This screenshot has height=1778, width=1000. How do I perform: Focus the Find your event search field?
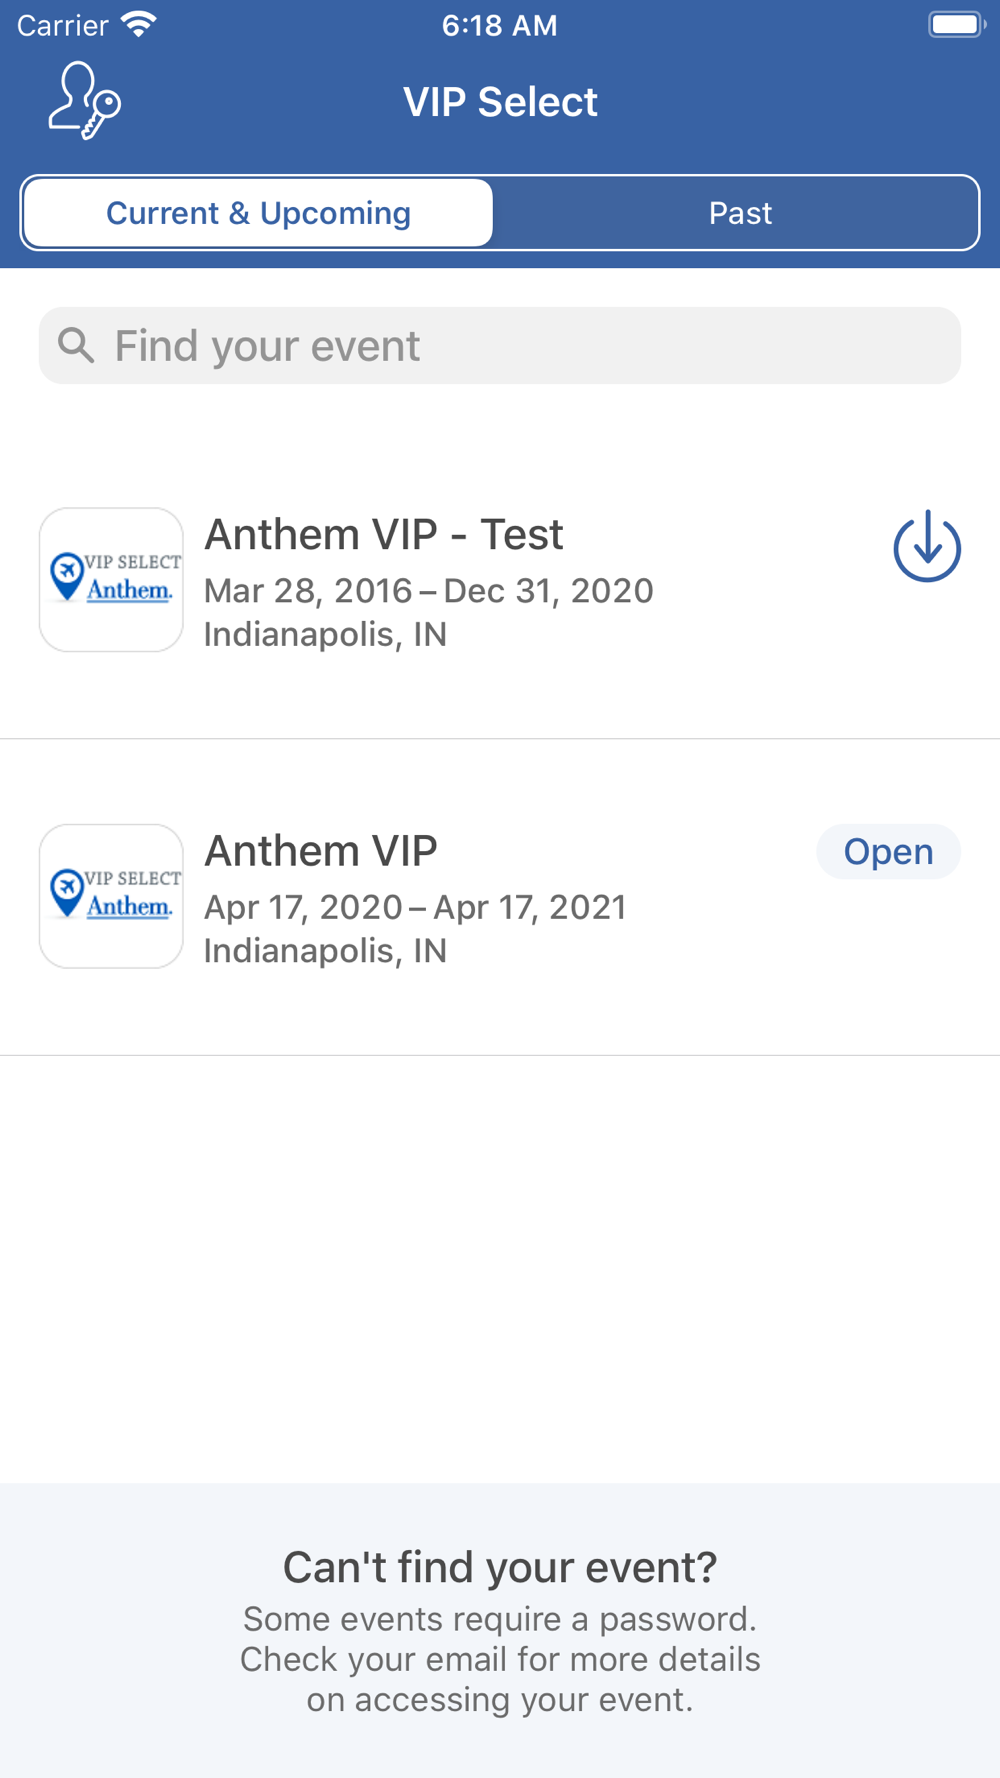[x=500, y=345]
